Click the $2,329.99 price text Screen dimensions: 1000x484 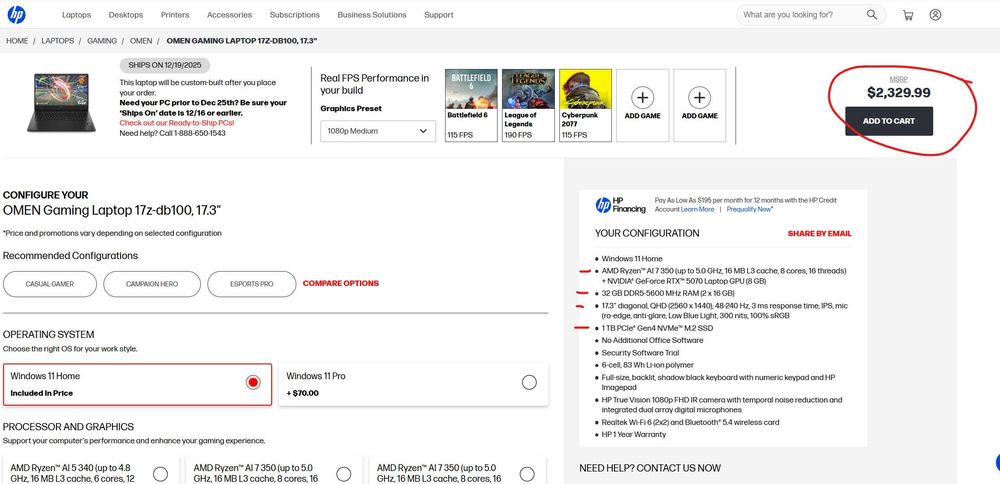(x=899, y=92)
